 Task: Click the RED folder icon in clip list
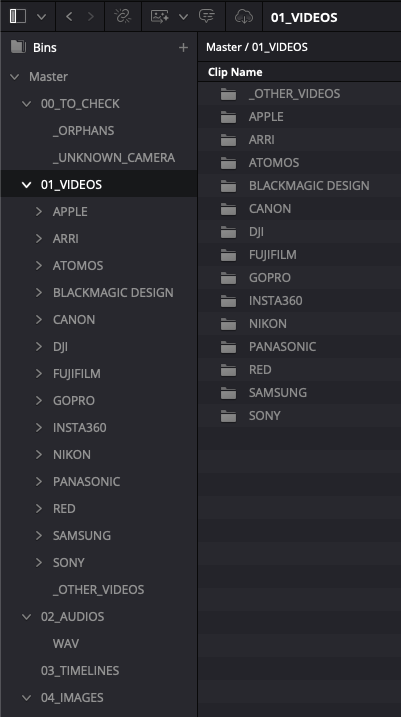click(x=229, y=370)
